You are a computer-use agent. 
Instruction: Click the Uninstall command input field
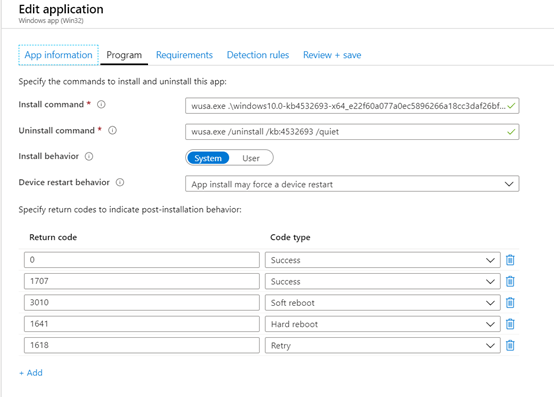[x=352, y=132]
